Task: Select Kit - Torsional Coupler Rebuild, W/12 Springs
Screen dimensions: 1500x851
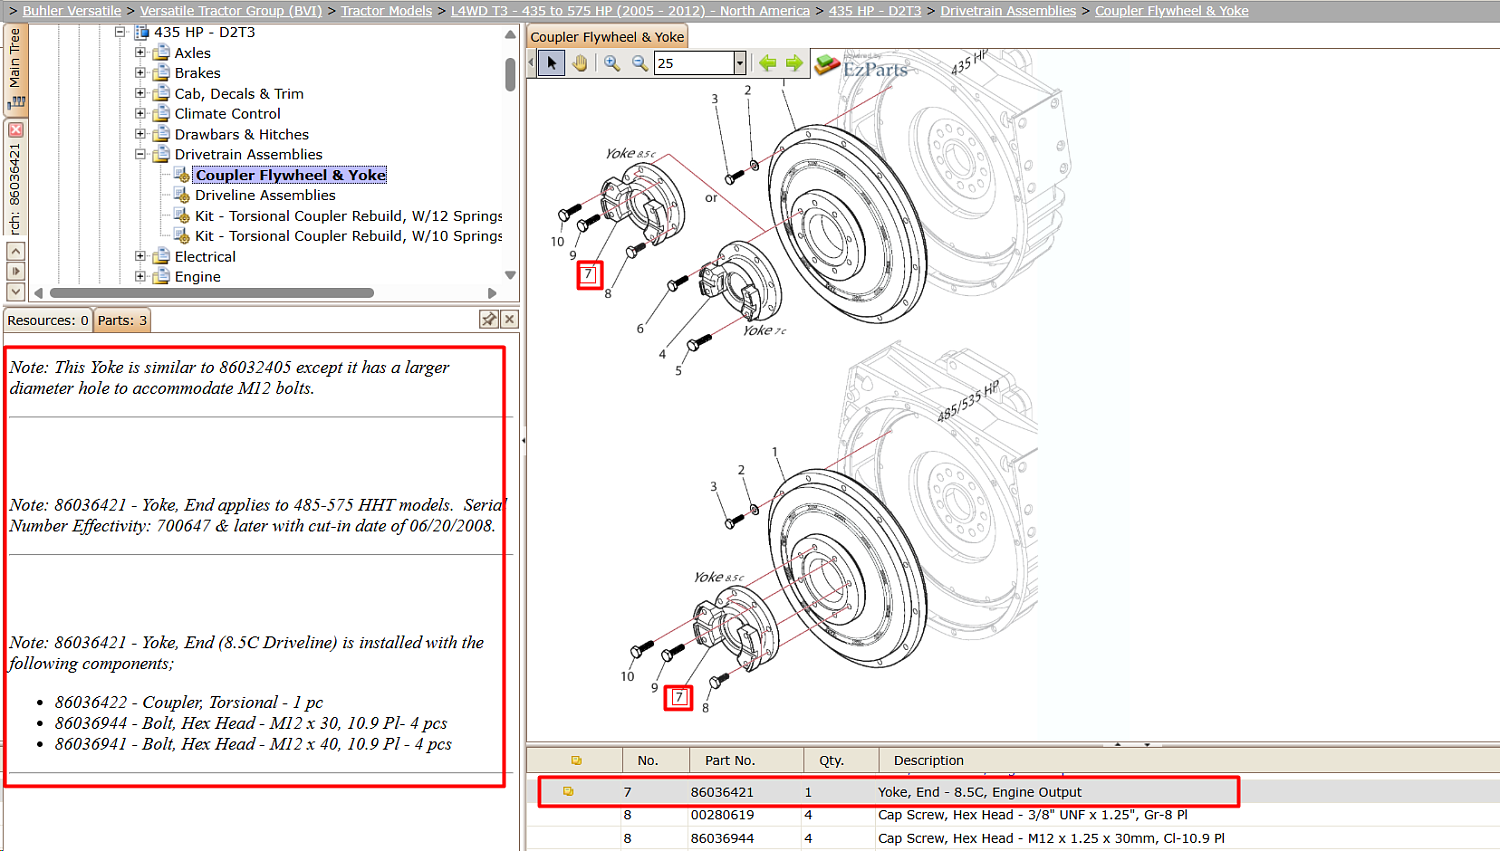Action: coord(349,216)
